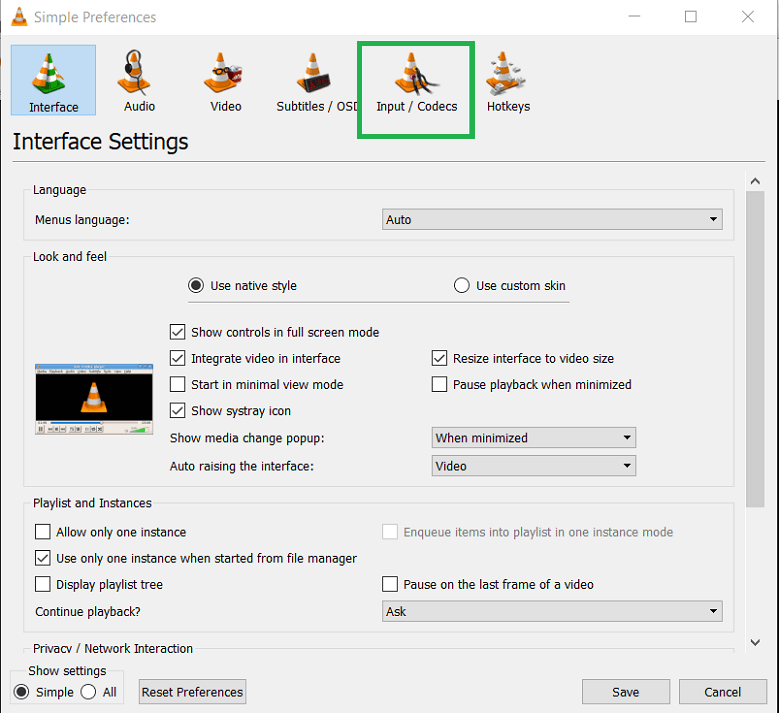Open the Video preferences category
Viewport: 779px width, 713px height.
pos(225,80)
